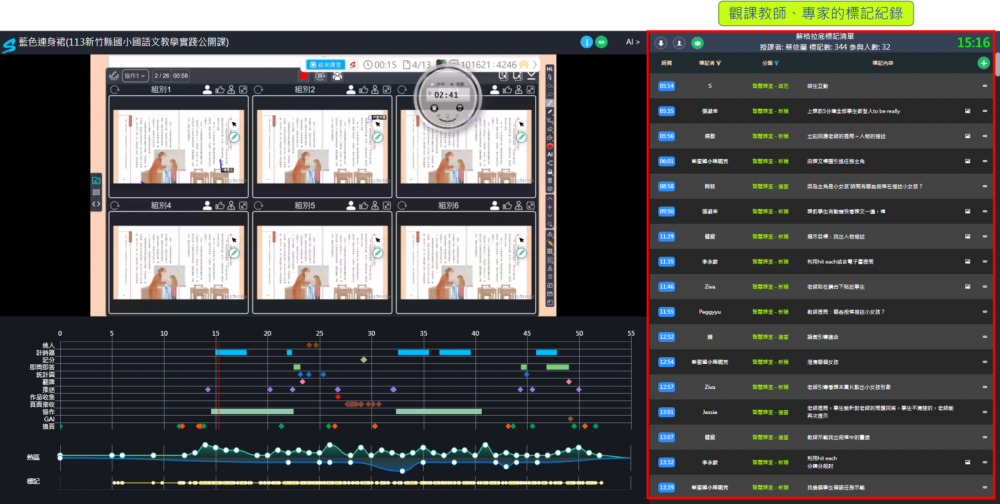Jump to the 11:29 timestamp marker
This screenshot has width=1000, height=504.
point(667,236)
